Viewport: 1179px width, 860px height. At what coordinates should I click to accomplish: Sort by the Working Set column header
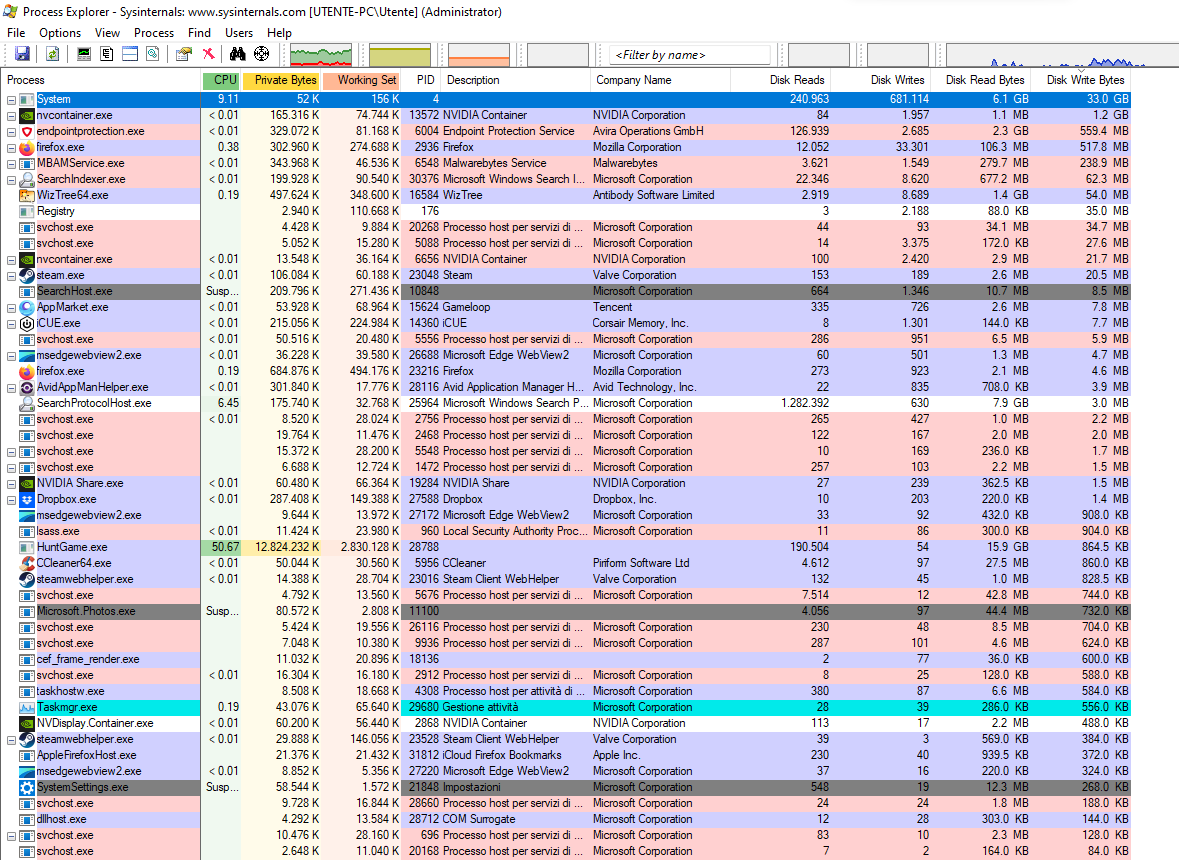point(362,80)
